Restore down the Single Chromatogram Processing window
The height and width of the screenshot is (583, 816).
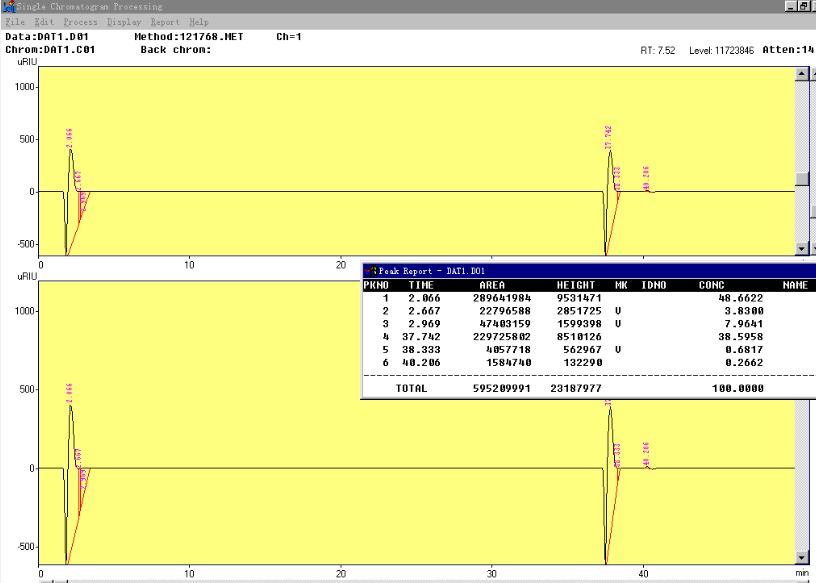(x=804, y=6)
